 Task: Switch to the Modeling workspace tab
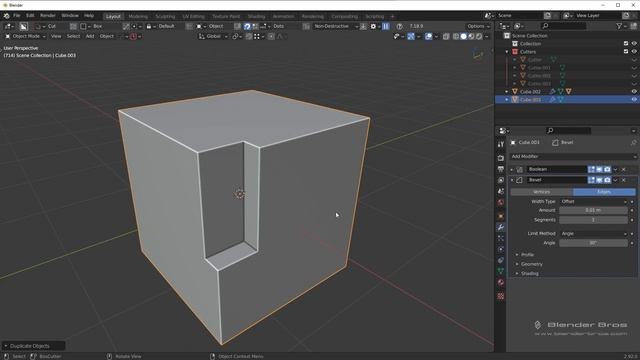pyautogui.click(x=138, y=16)
